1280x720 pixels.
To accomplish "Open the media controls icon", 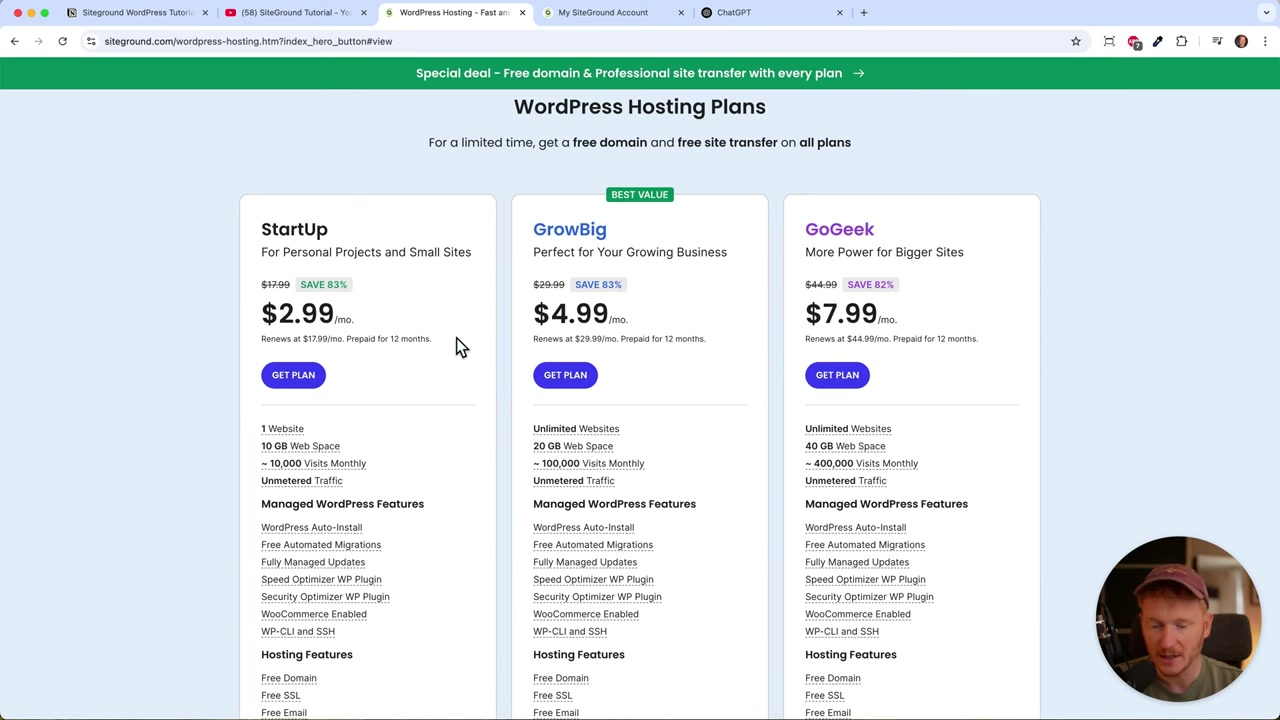I will tap(1217, 41).
